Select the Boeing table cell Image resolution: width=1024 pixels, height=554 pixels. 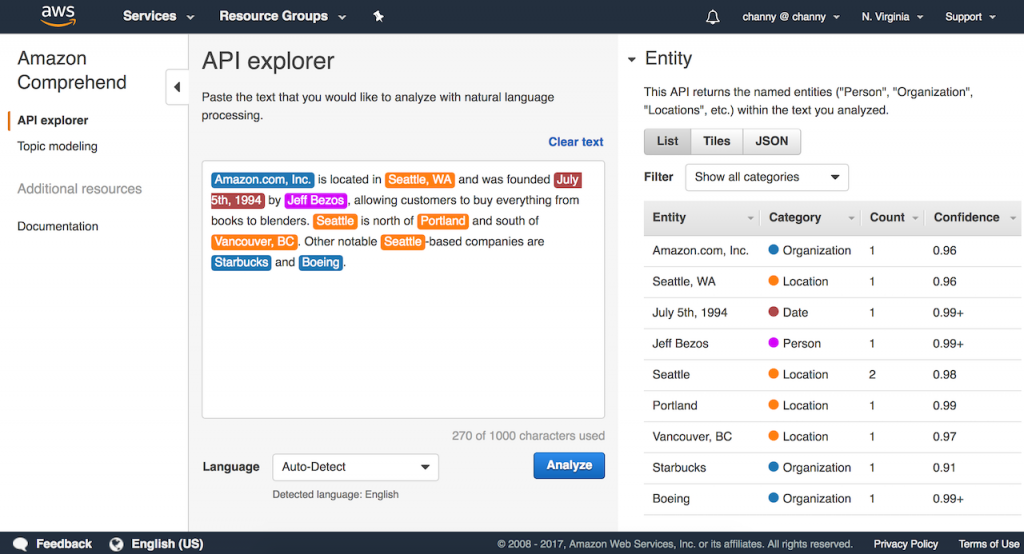click(x=671, y=498)
